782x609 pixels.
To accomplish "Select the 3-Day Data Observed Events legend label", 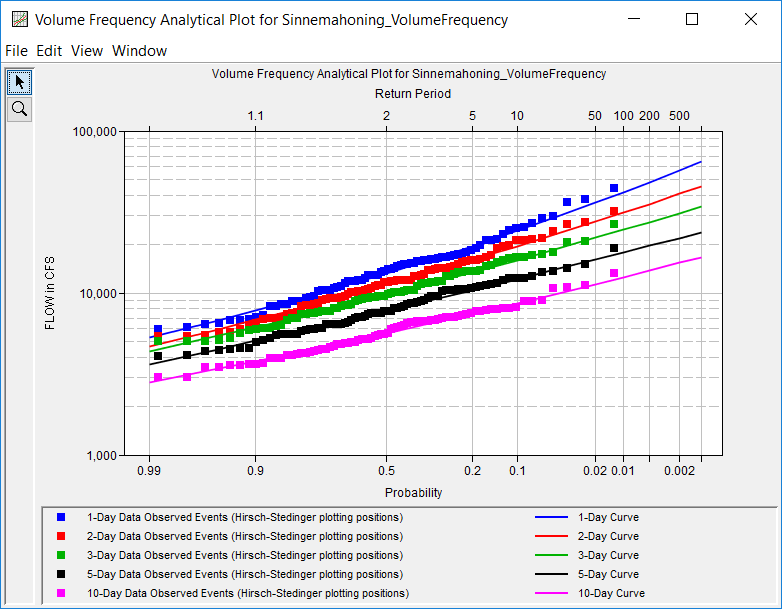I will coord(245,555).
